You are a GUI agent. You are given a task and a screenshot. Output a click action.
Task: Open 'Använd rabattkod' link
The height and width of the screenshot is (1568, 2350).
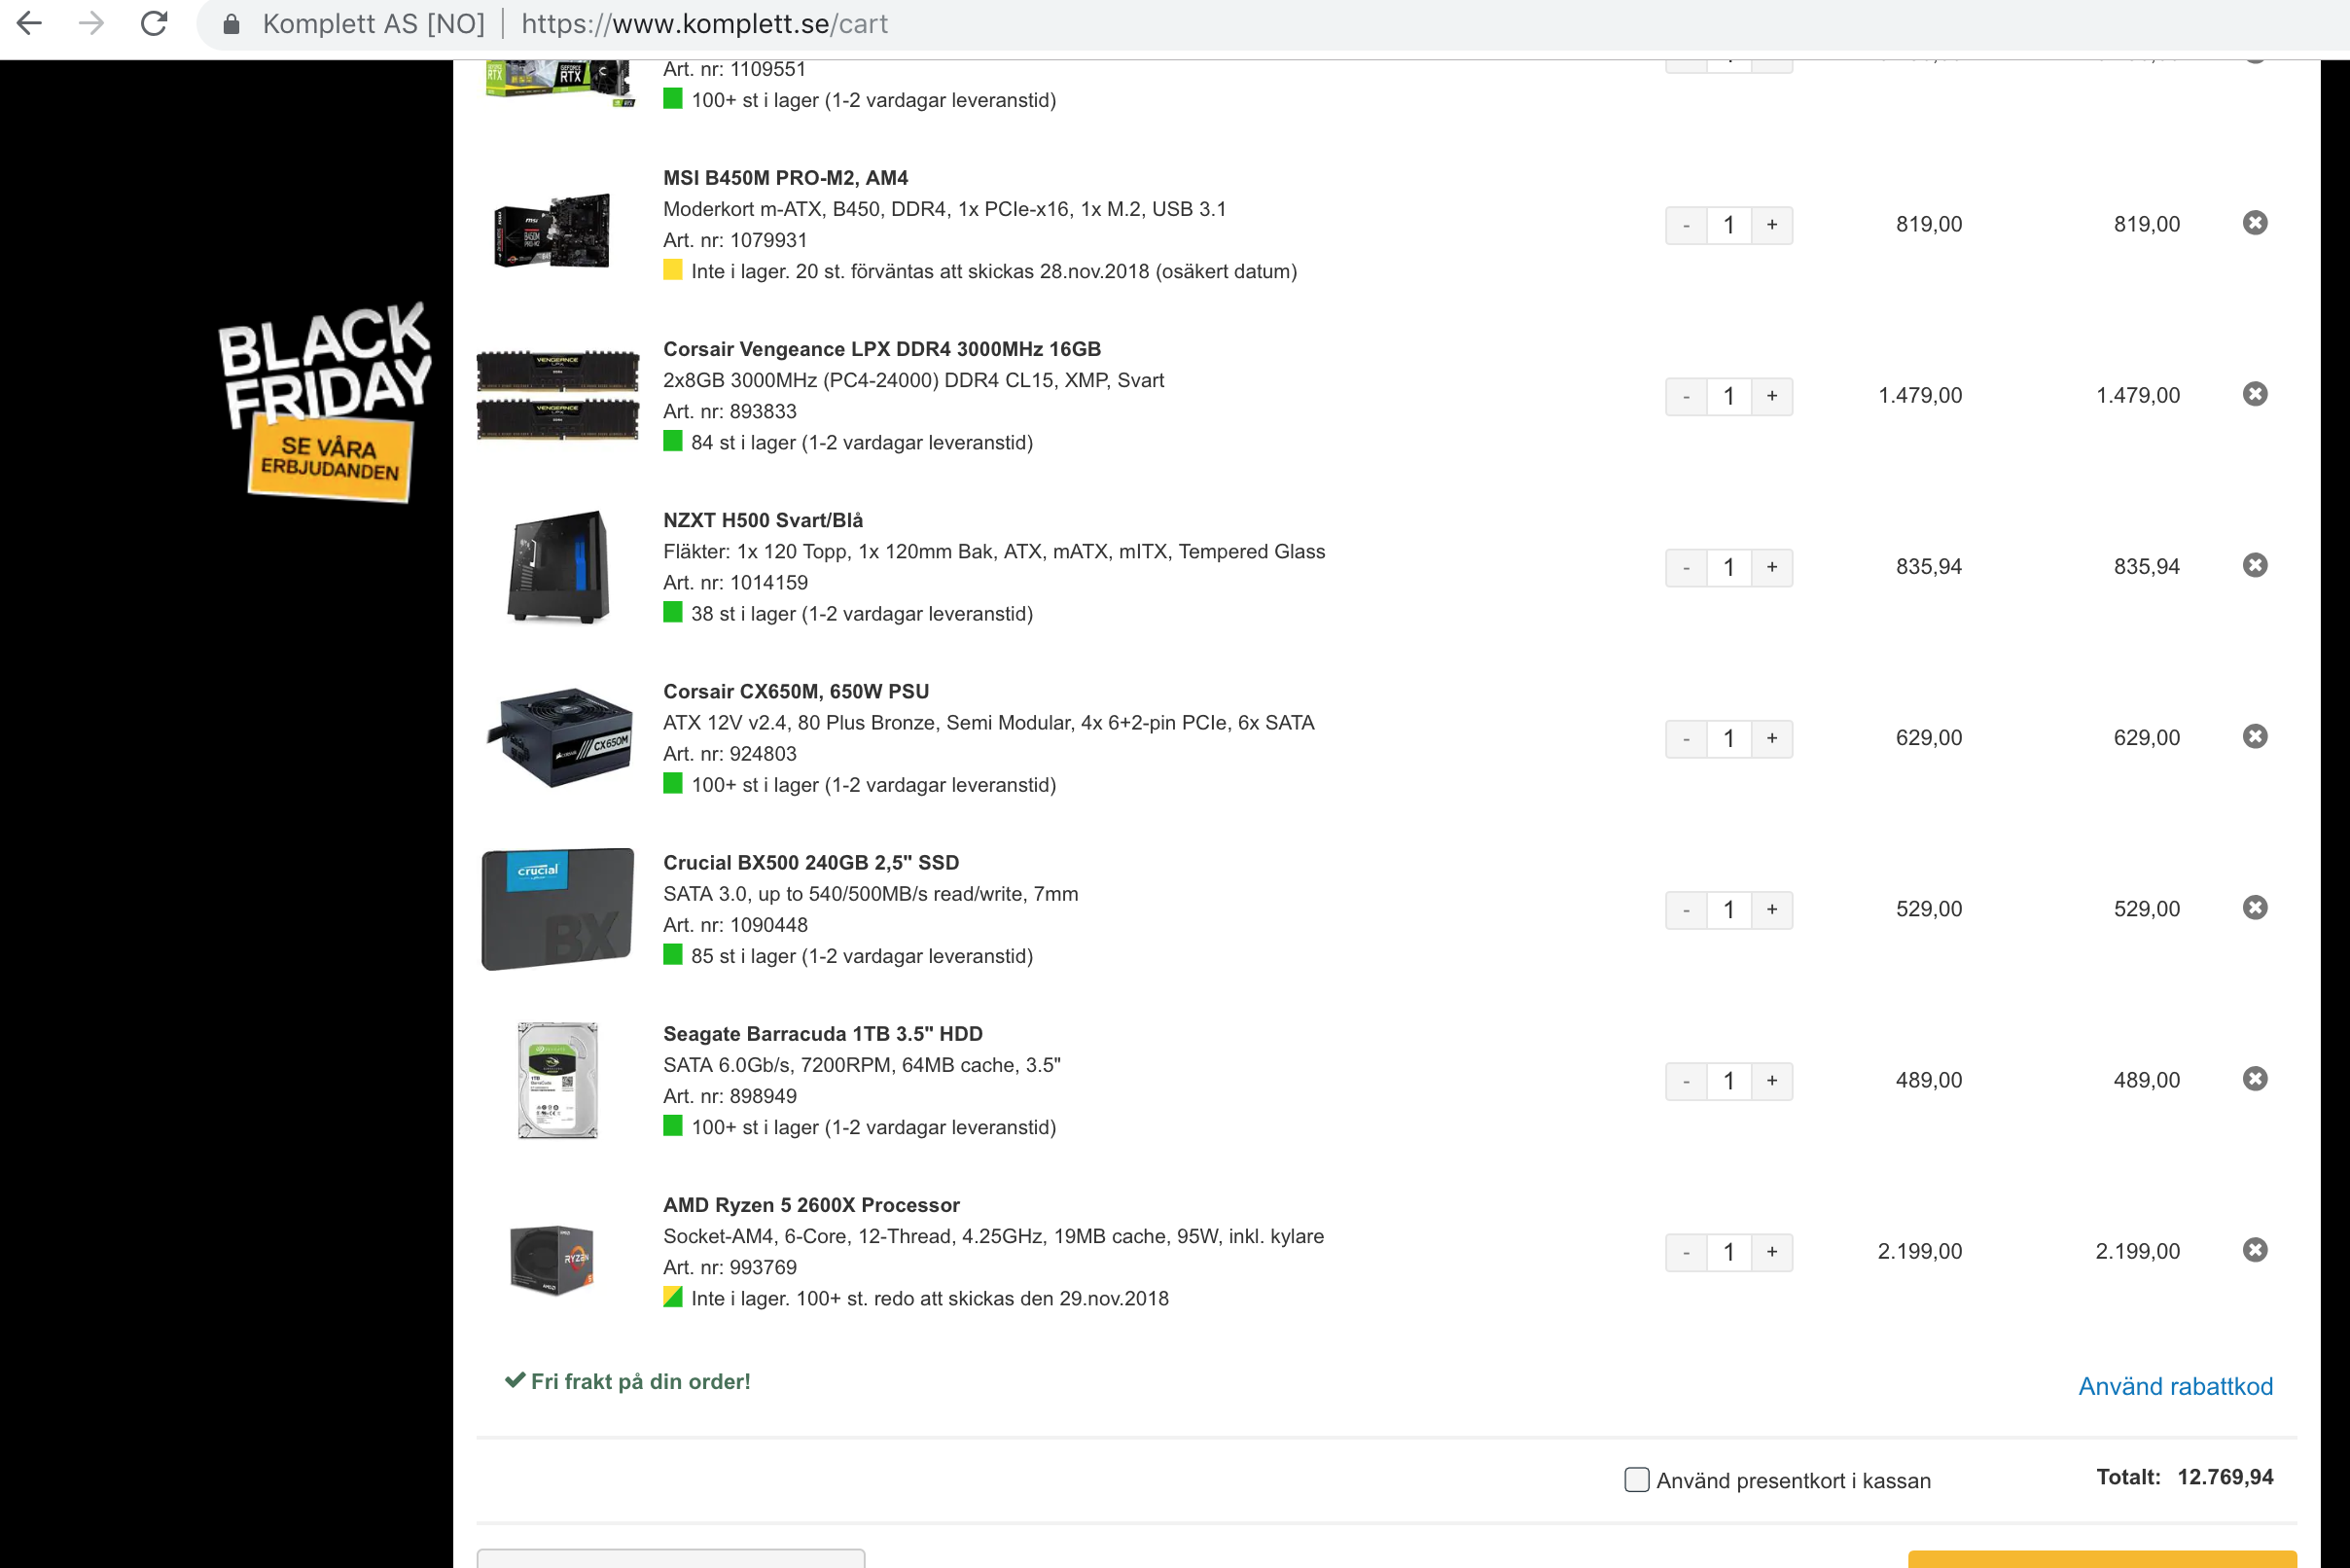2175,1386
